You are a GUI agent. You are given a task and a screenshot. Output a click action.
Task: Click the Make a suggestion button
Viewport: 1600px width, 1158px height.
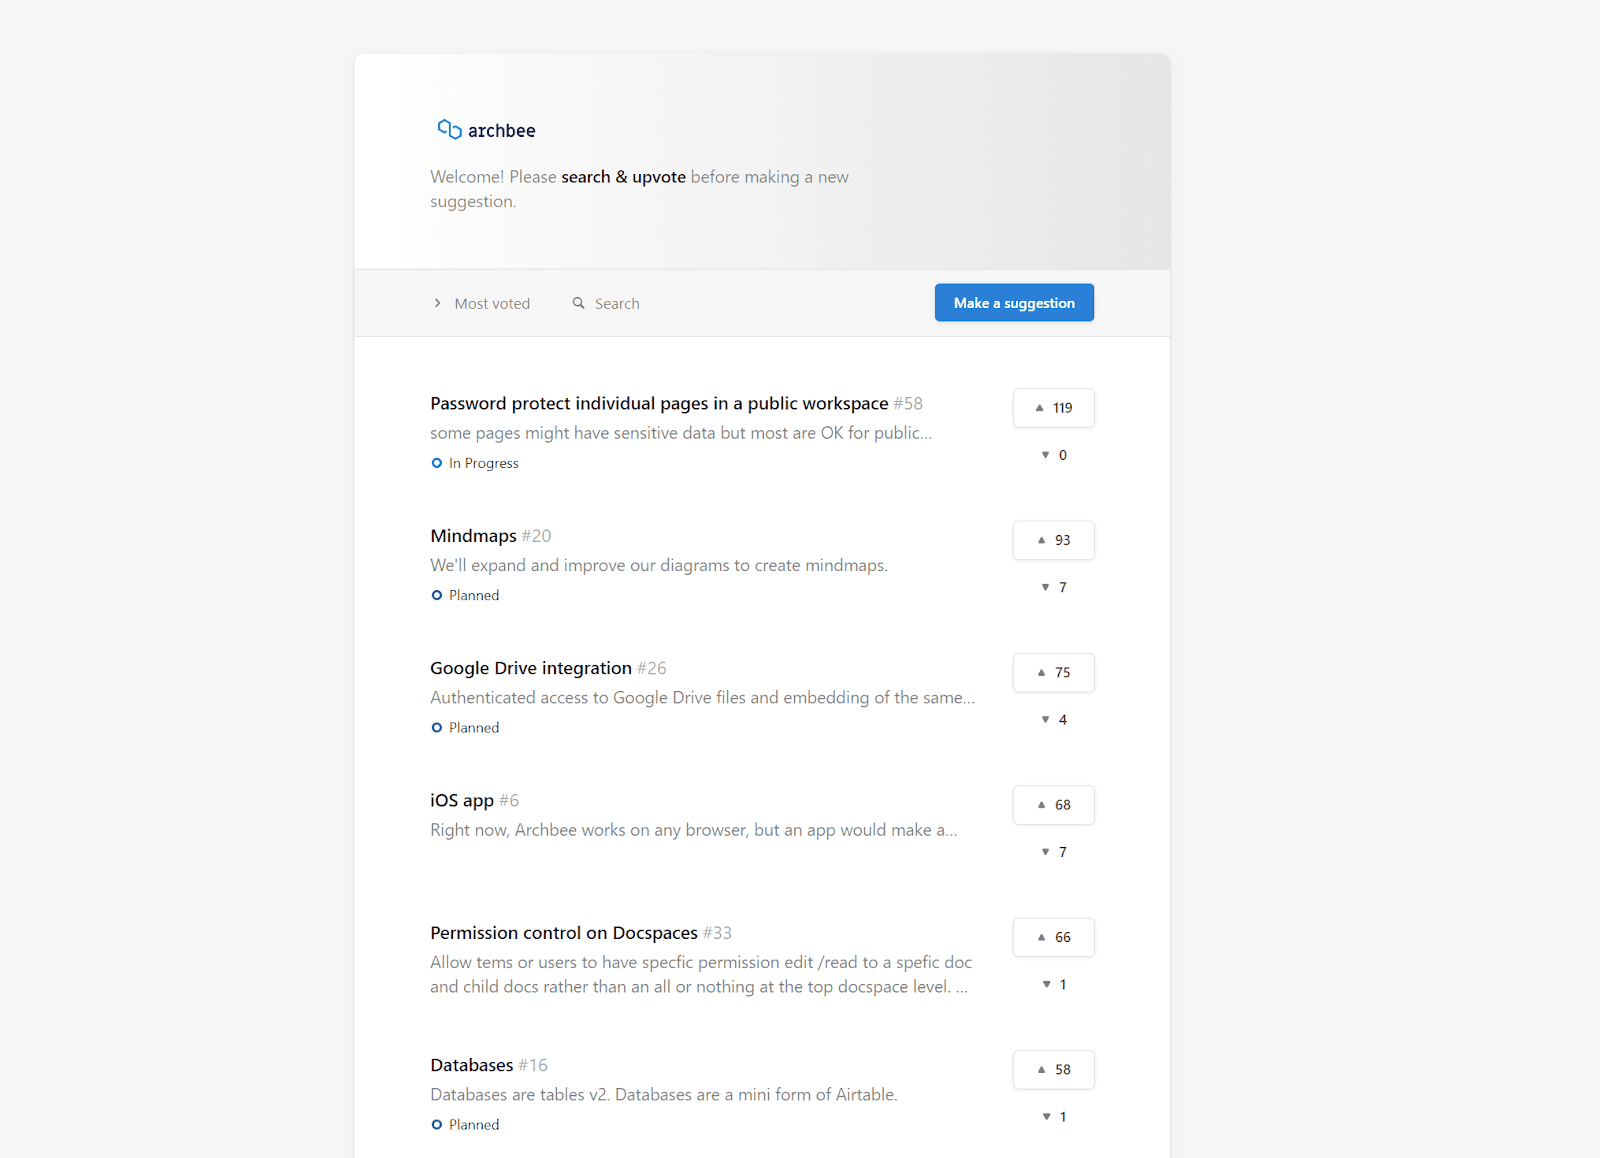coord(1013,303)
